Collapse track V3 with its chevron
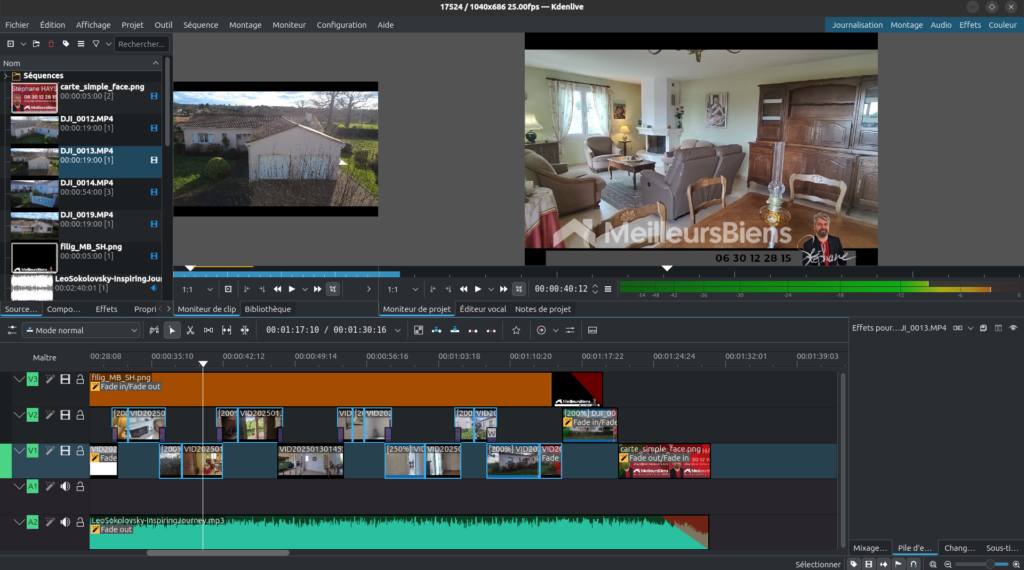Viewport: 1024px width, 570px height. [x=19, y=379]
